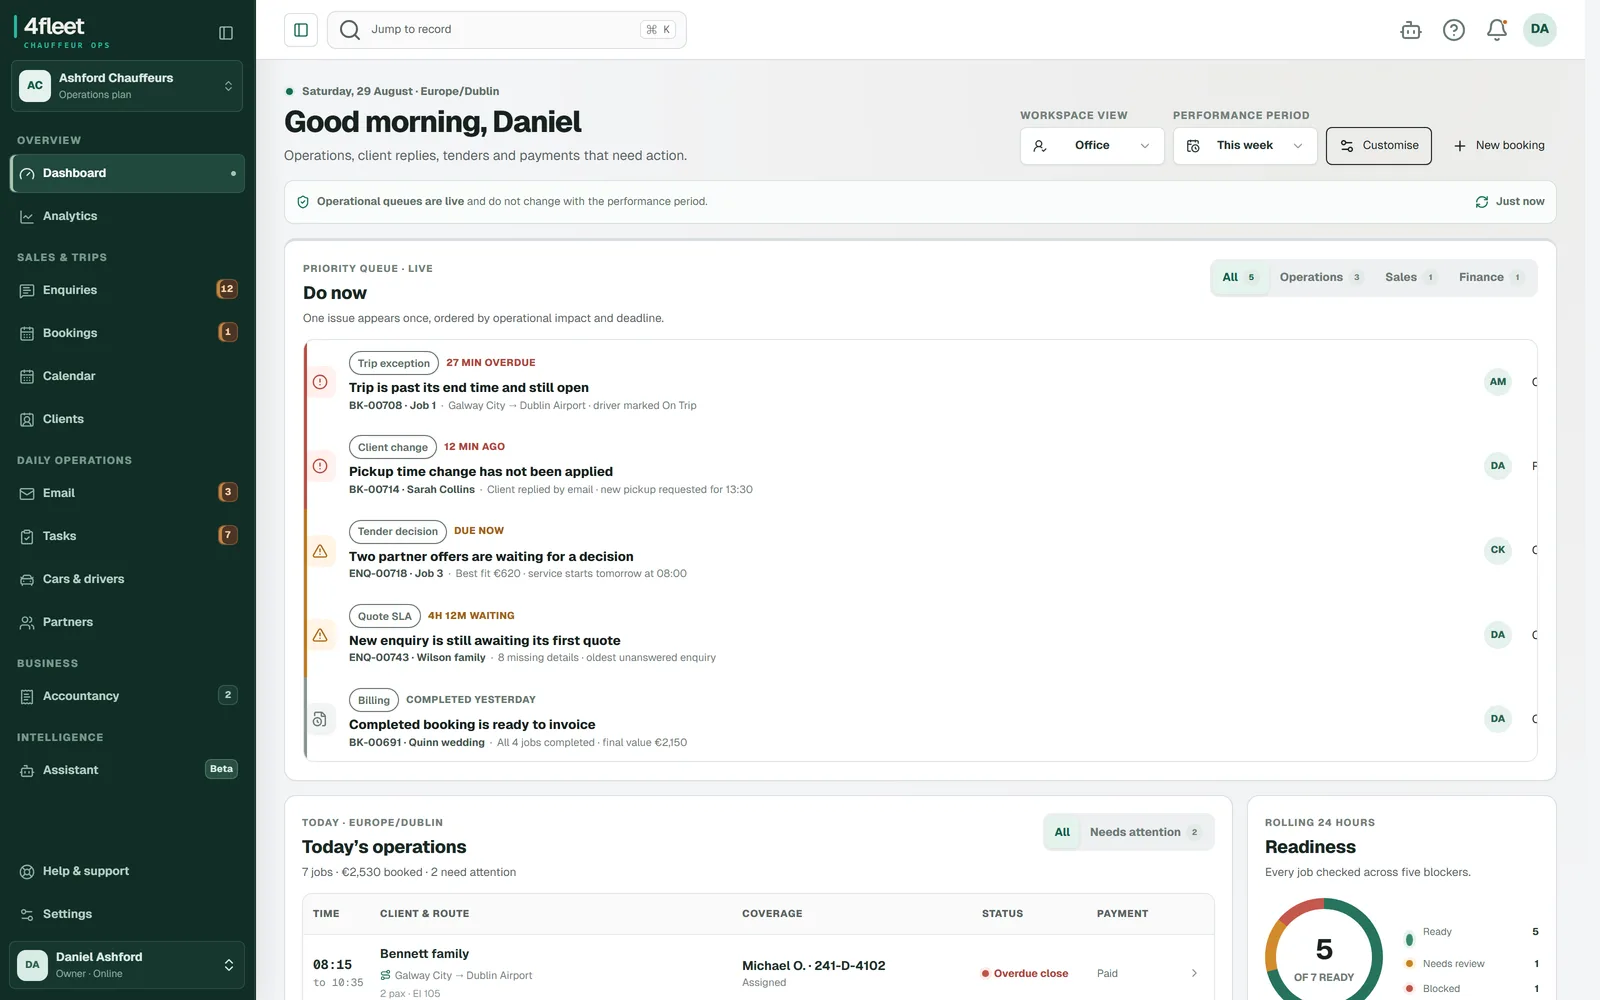Image resolution: width=1600 pixels, height=1000 pixels.
Task: Open Analytics from the sidebar
Action: click(x=127, y=216)
